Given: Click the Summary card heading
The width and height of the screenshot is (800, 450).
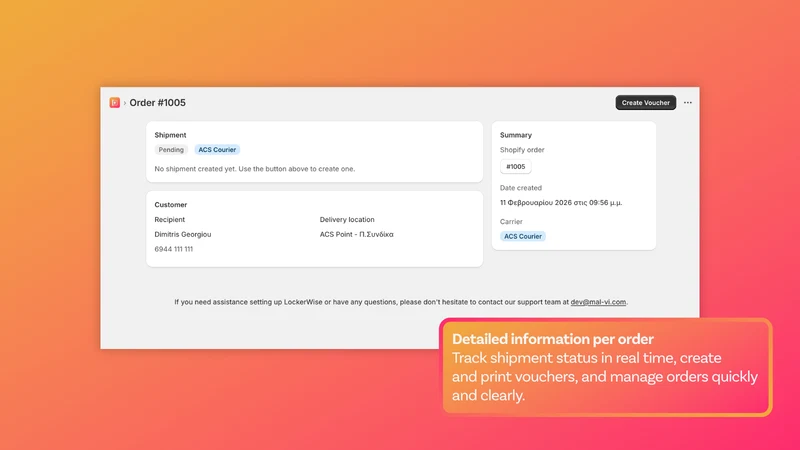Looking at the screenshot, I should click(x=516, y=135).
